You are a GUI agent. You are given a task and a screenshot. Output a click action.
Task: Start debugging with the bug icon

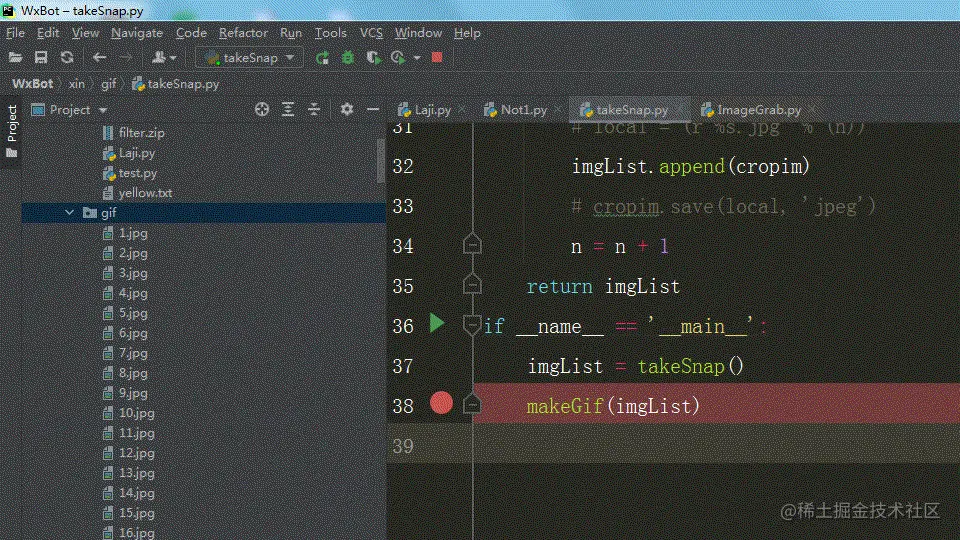coord(348,58)
